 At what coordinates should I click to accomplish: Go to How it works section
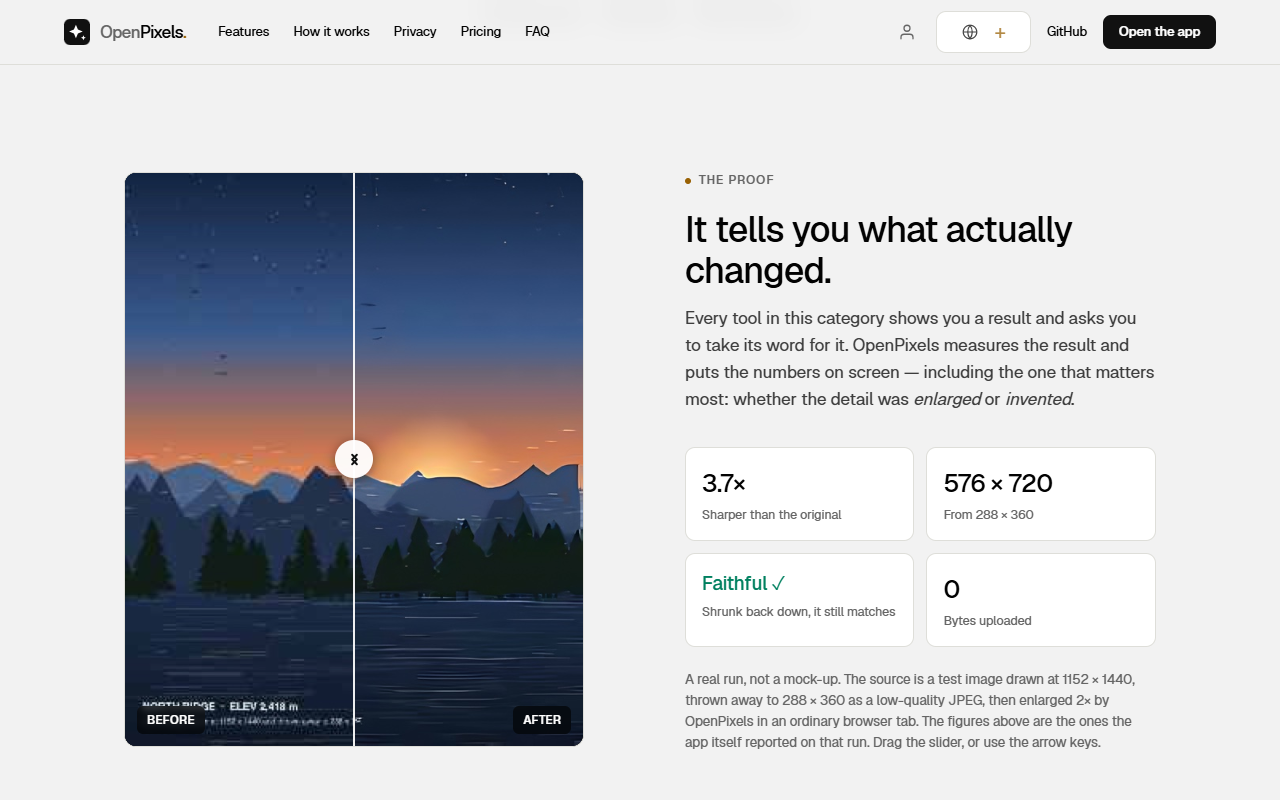click(331, 32)
